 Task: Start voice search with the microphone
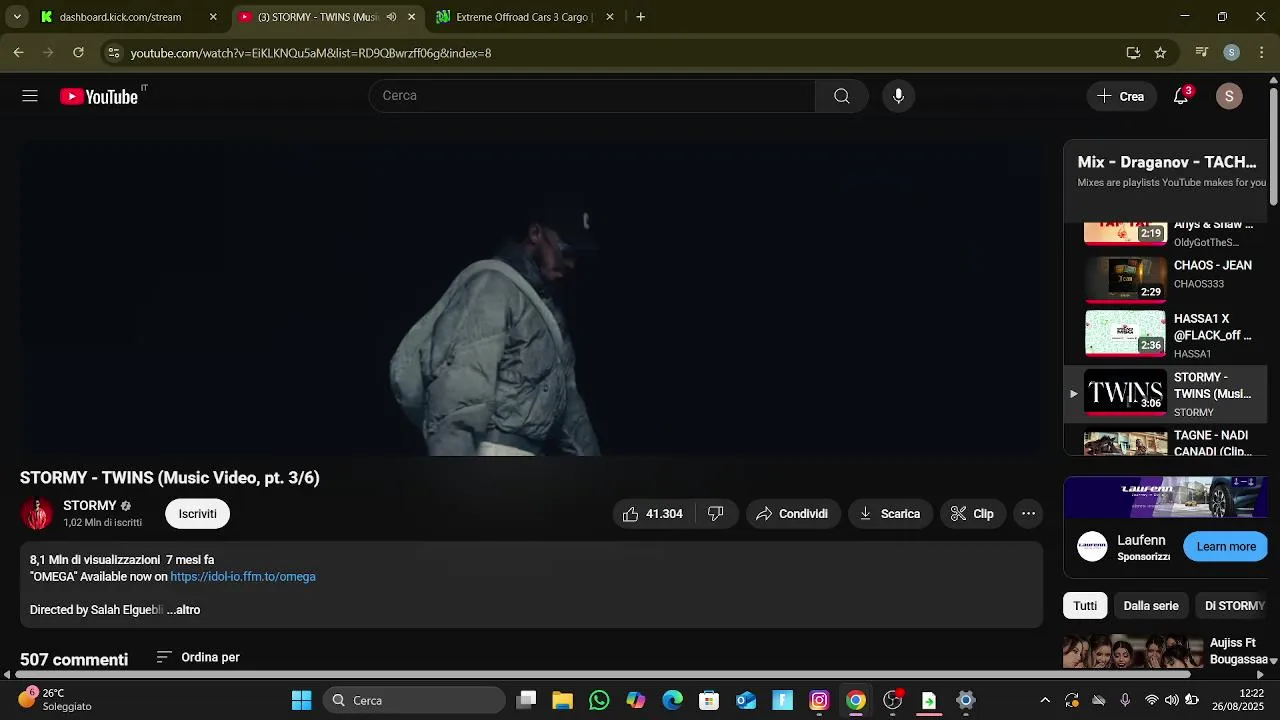(898, 96)
